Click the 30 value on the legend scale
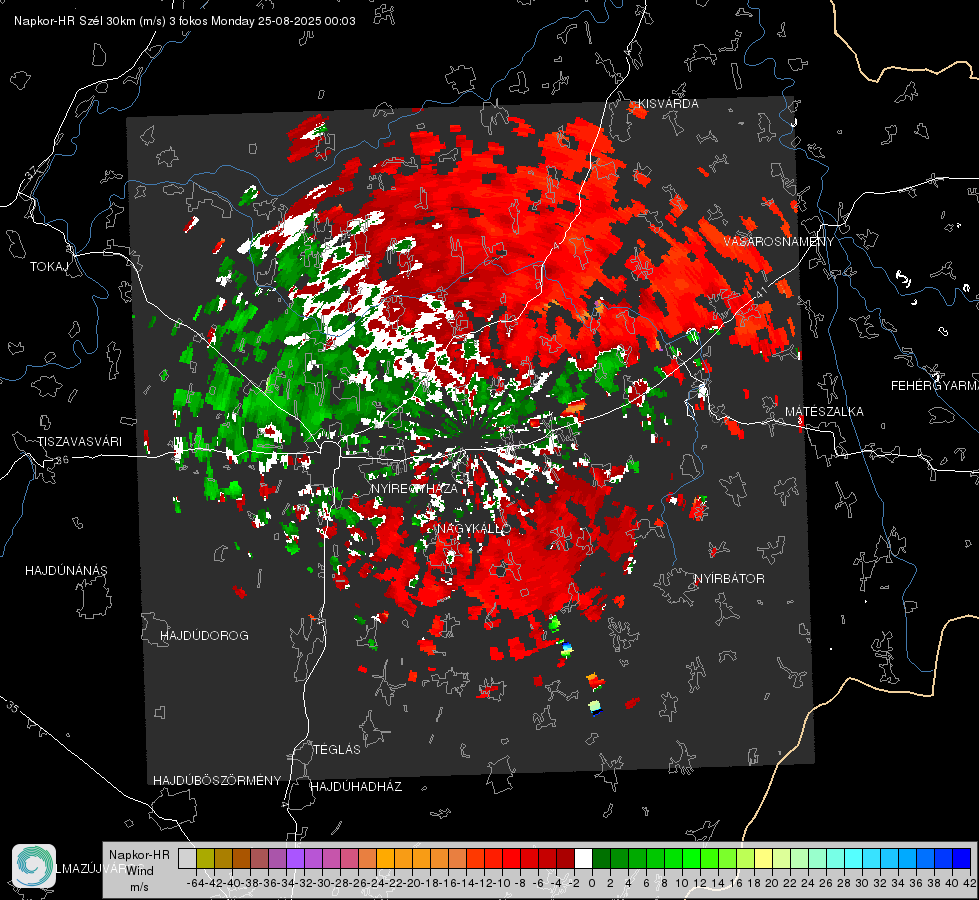 862,883
